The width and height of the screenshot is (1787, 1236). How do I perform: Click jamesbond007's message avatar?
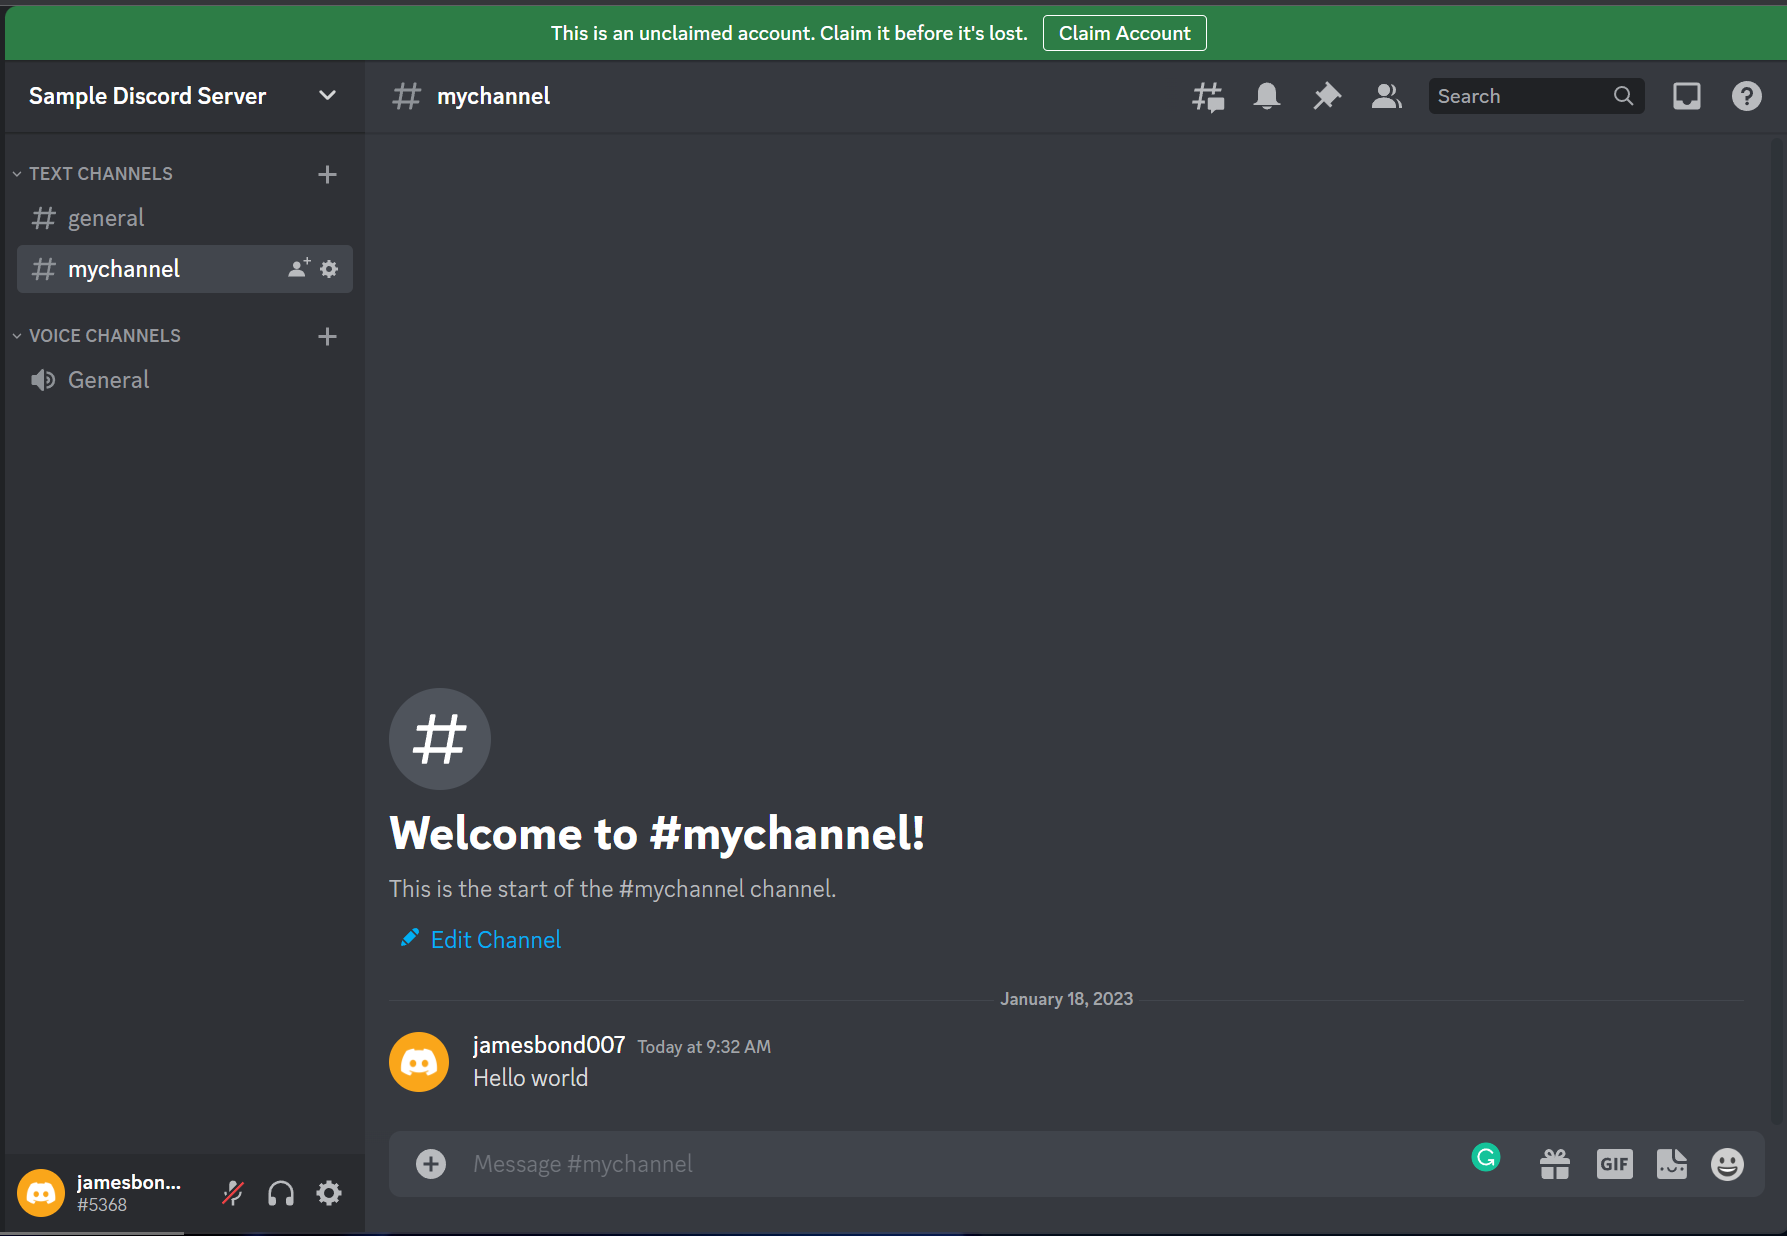(419, 1062)
